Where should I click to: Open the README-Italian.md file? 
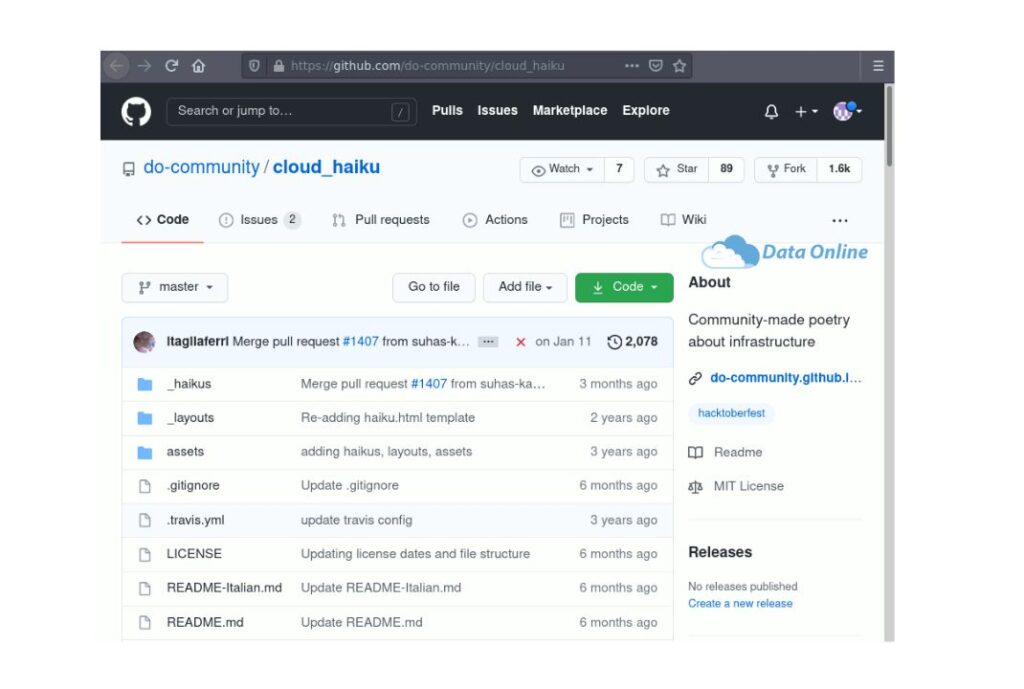(x=224, y=588)
